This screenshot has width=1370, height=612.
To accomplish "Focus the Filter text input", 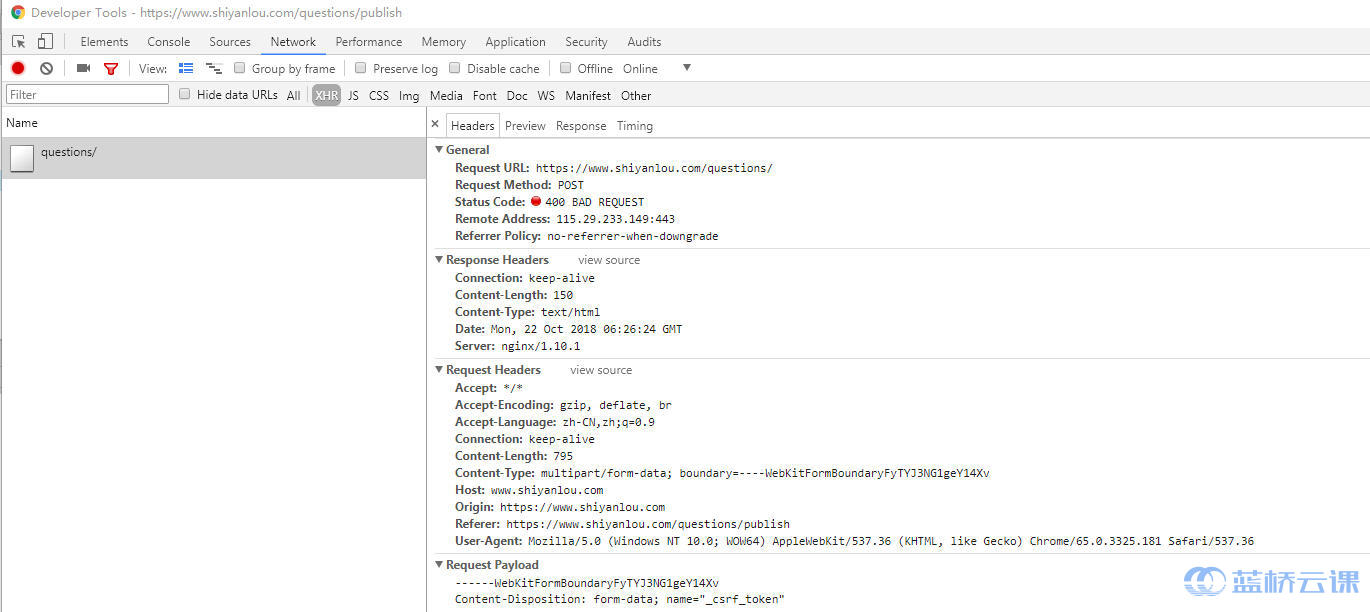I will coord(87,95).
